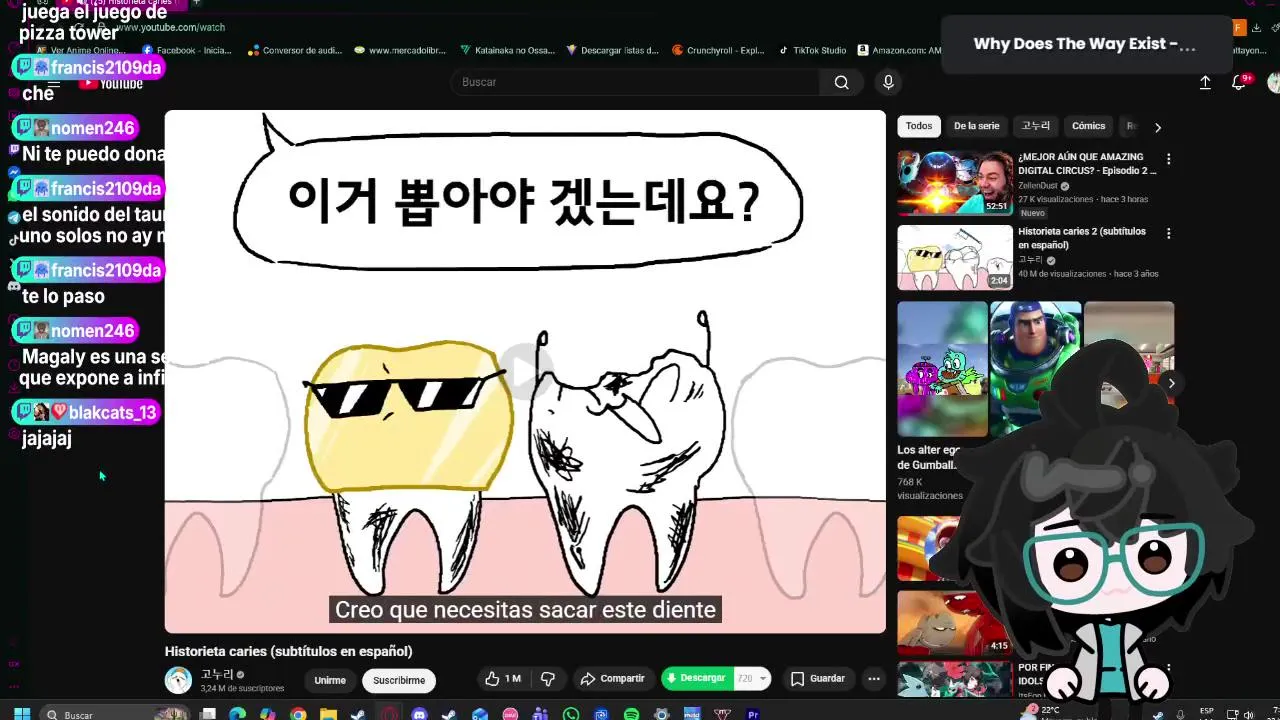Activate voice search microphone icon
The width and height of the screenshot is (1280, 720).
888,82
